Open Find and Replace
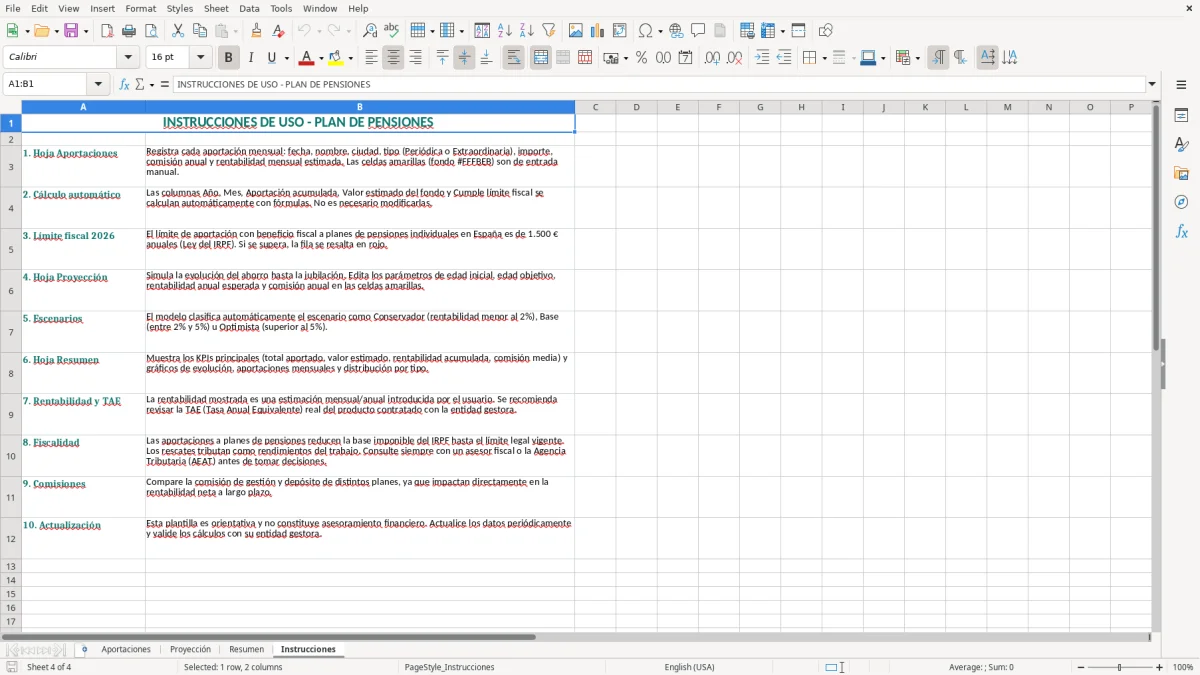This screenshot has width=1200, height=675. (x=370, y=31)
